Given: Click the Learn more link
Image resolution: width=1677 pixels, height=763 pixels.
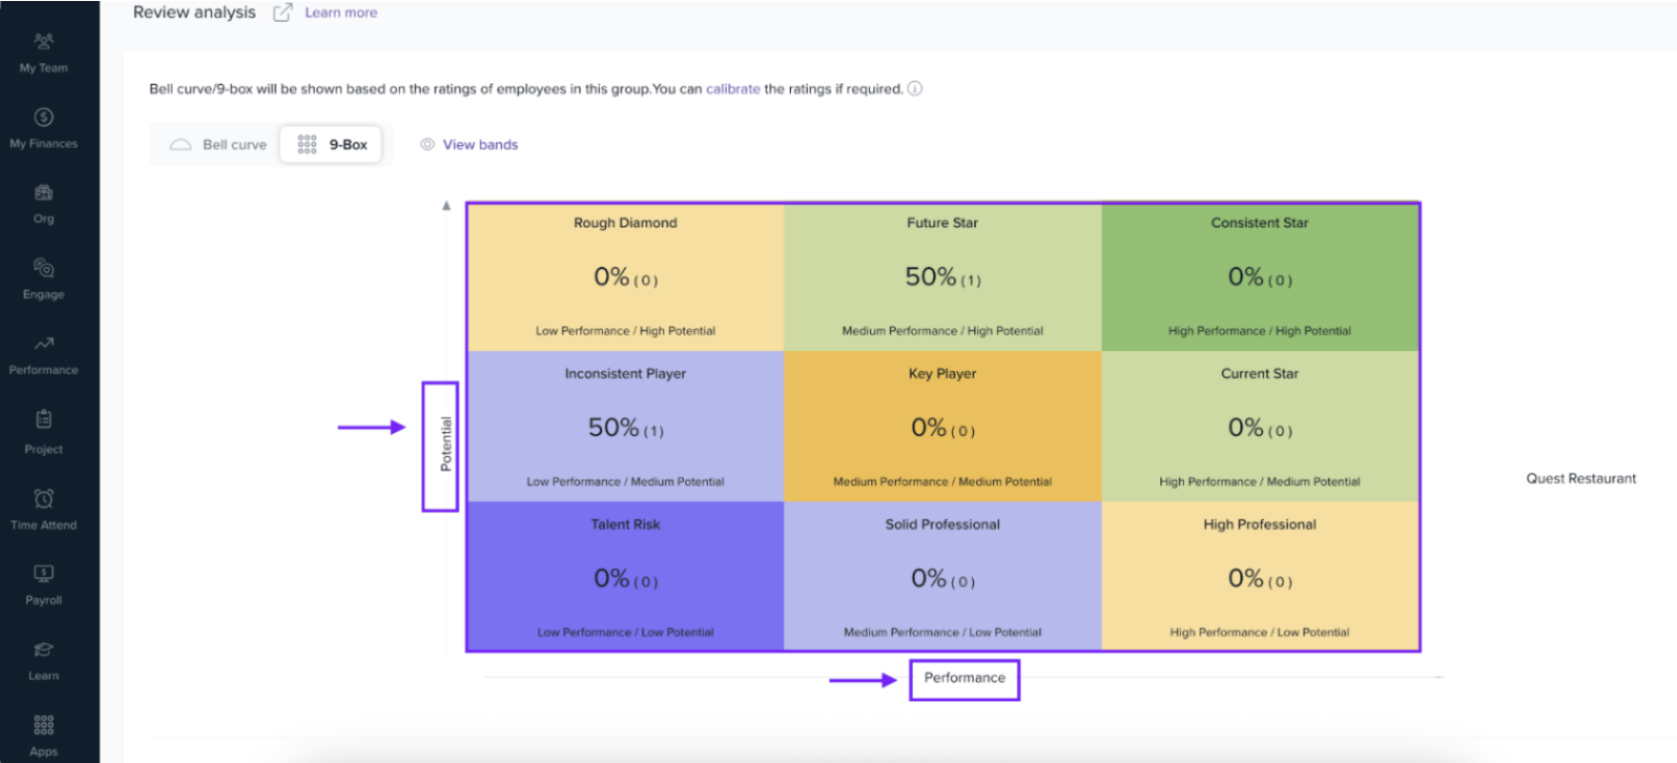Looking at the screenshot, I should [341, 13].
